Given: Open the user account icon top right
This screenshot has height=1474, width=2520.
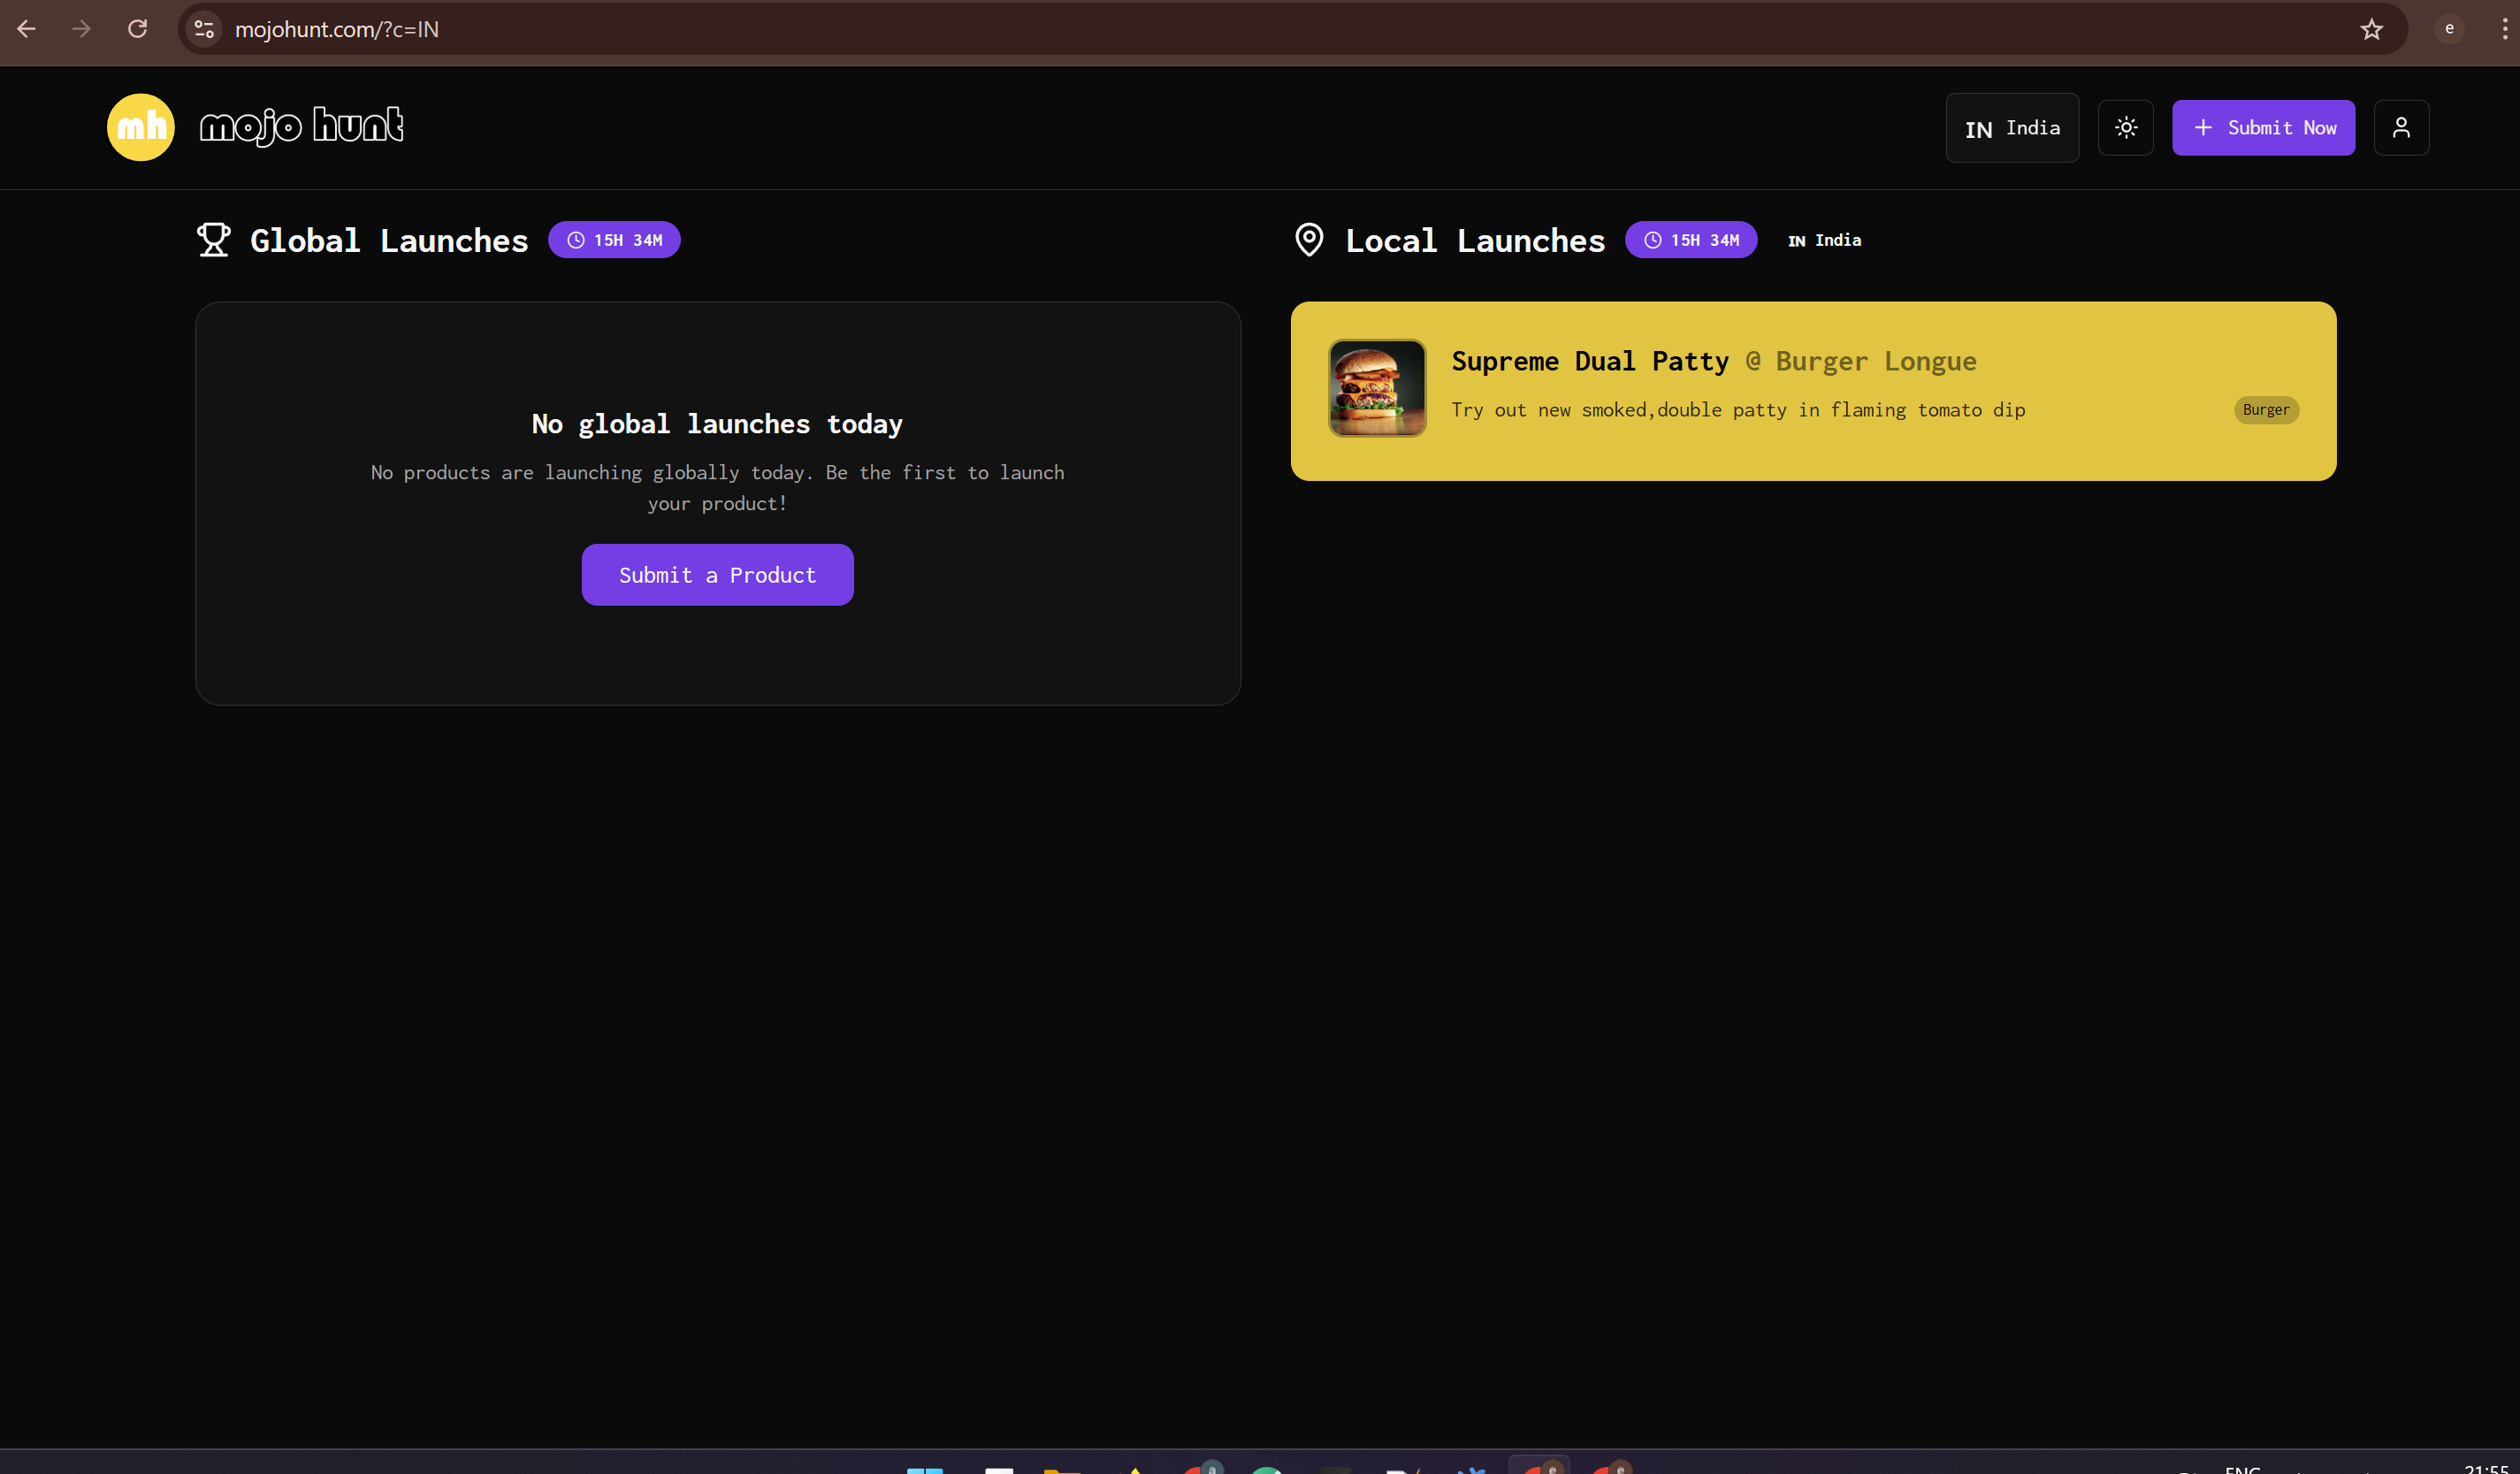Looking at the screenshot, I should 2401,127.
